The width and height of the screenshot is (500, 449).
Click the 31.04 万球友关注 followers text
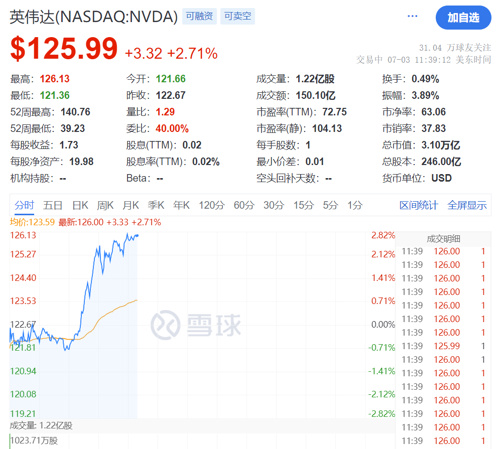455,48
